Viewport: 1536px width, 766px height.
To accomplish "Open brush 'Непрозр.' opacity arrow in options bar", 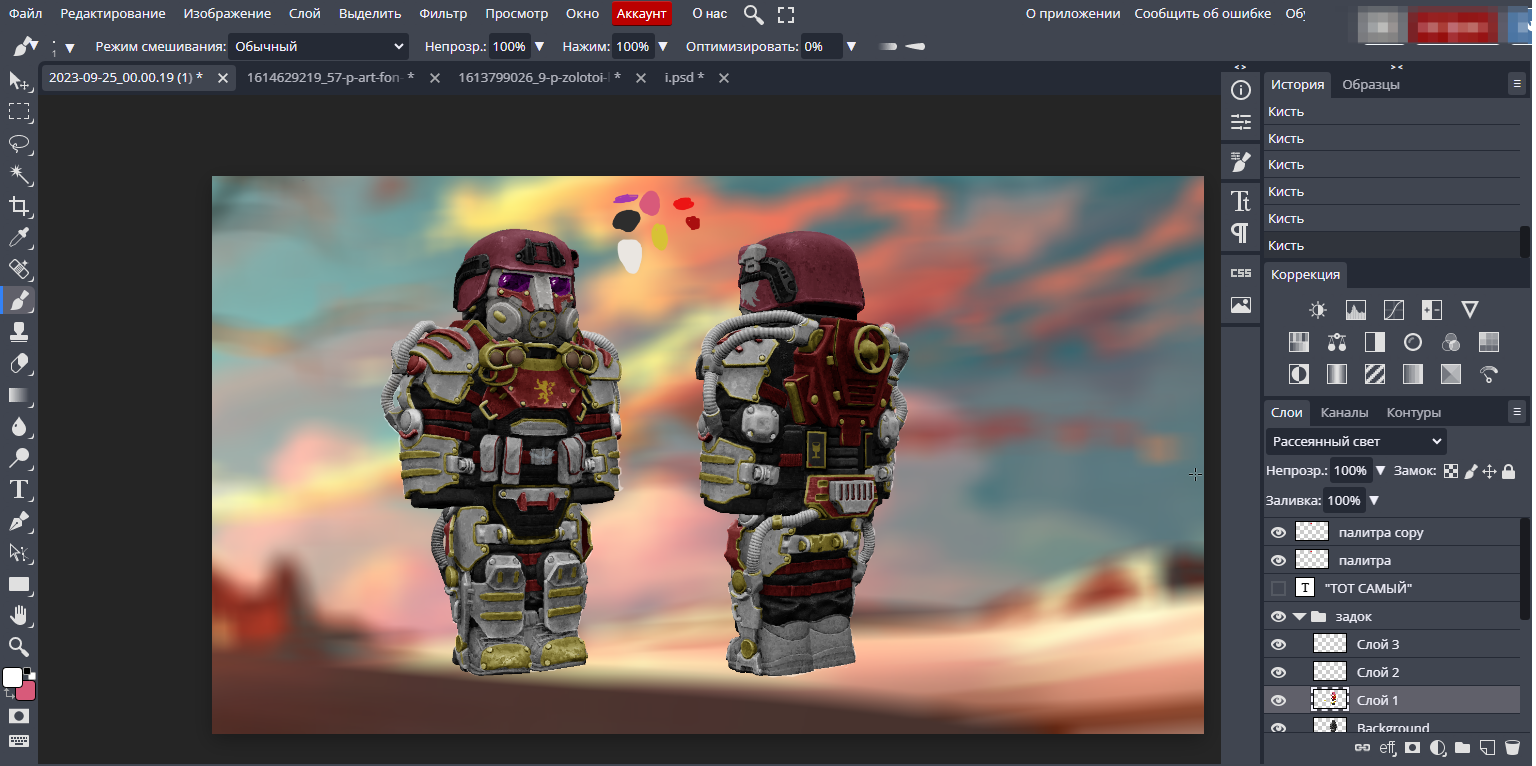I will pos(540,46).
